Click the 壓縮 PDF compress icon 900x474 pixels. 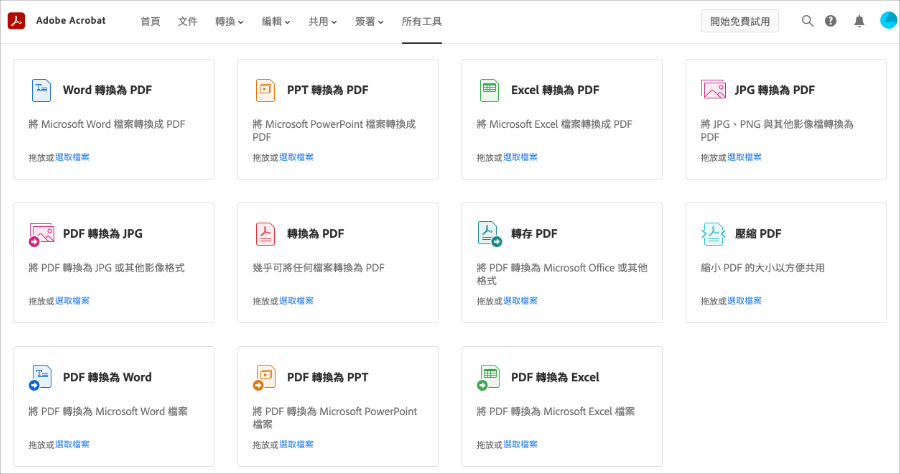click(713, 234)
